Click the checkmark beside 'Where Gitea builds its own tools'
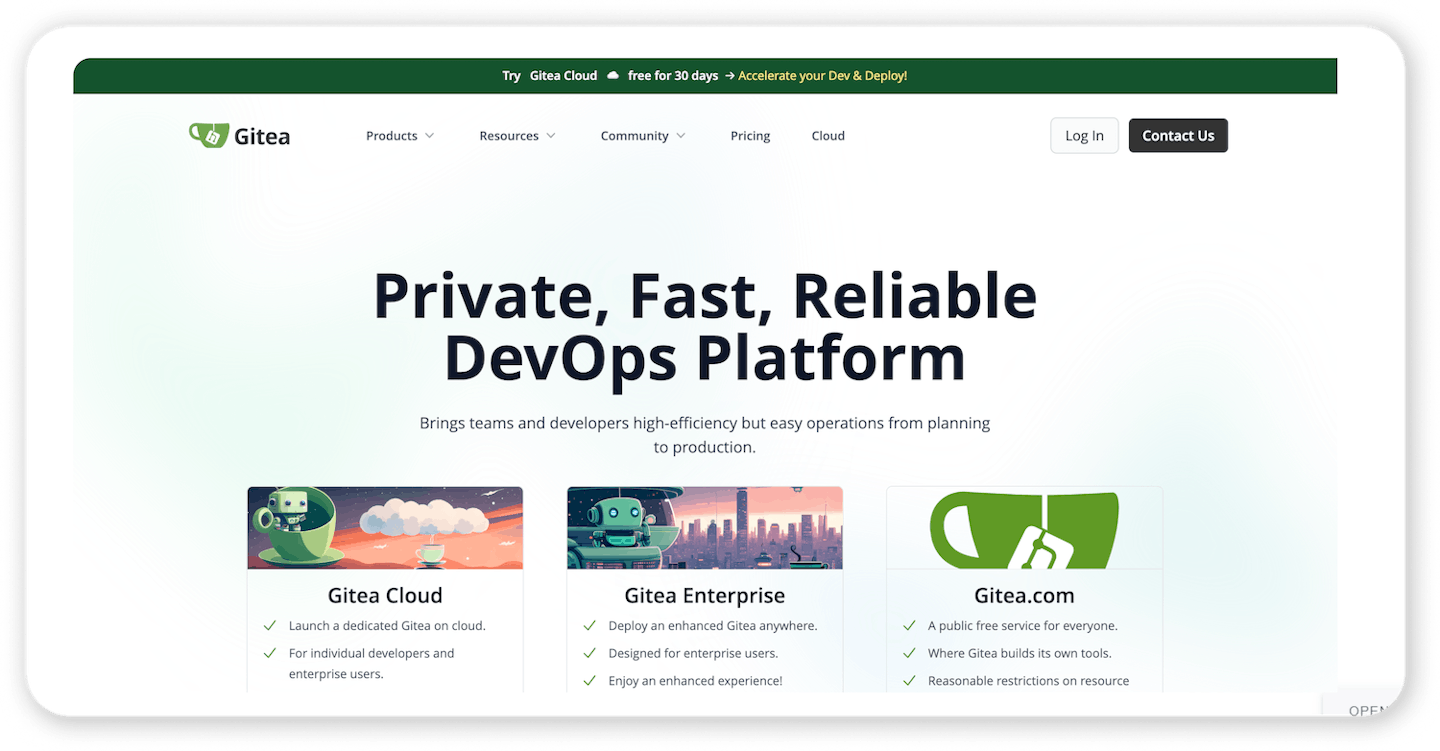 [x=909, y=653]
